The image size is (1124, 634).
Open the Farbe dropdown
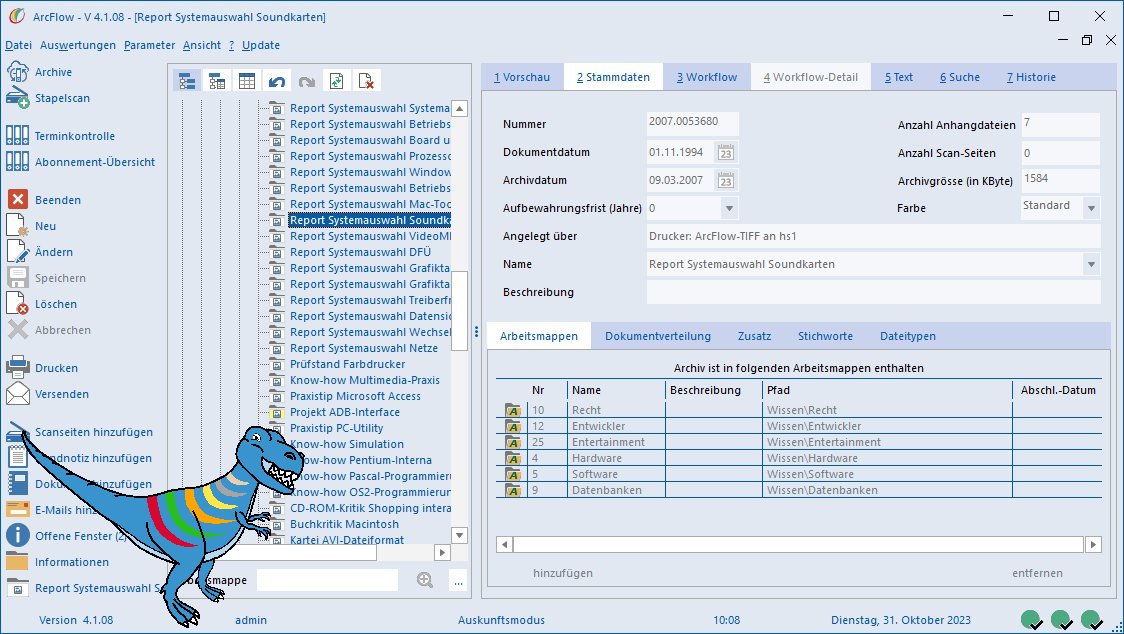click(x=1091, y=209)
